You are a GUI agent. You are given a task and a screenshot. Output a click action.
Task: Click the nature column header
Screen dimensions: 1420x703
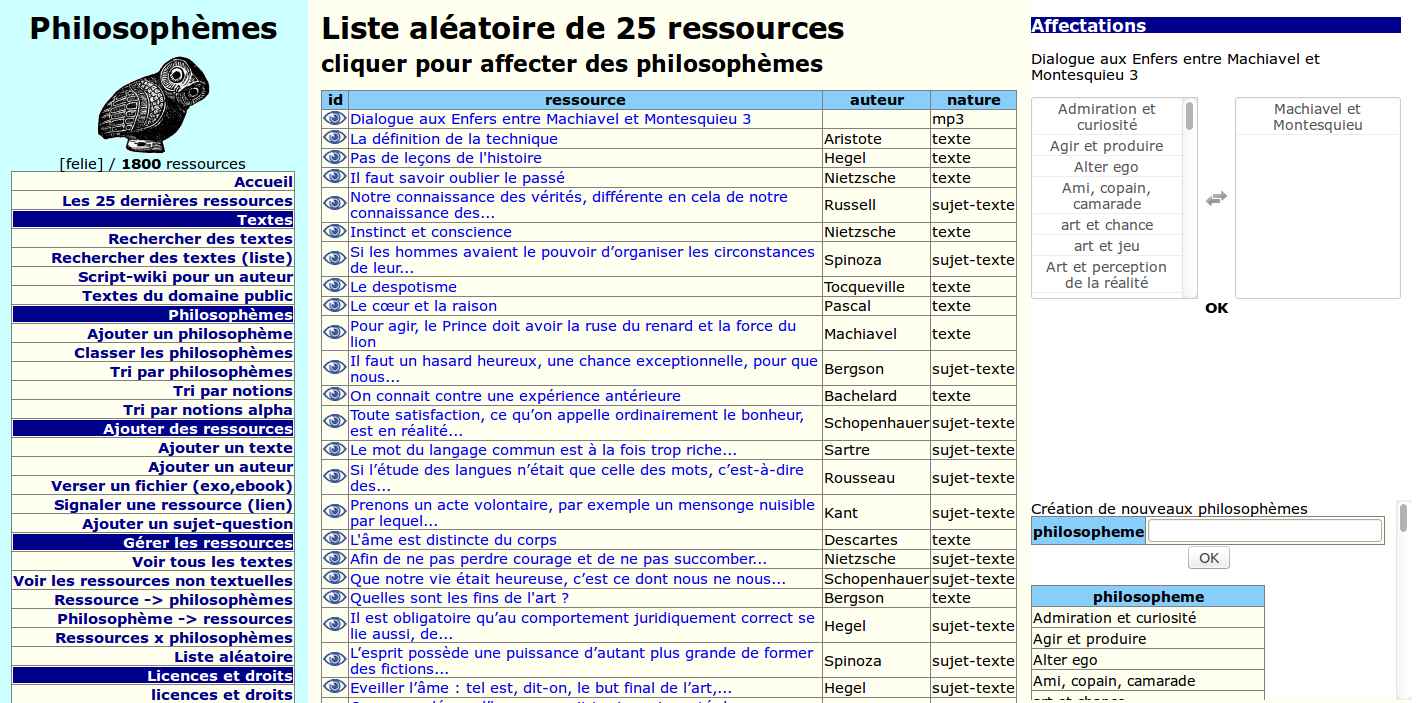tap(973, 100)
